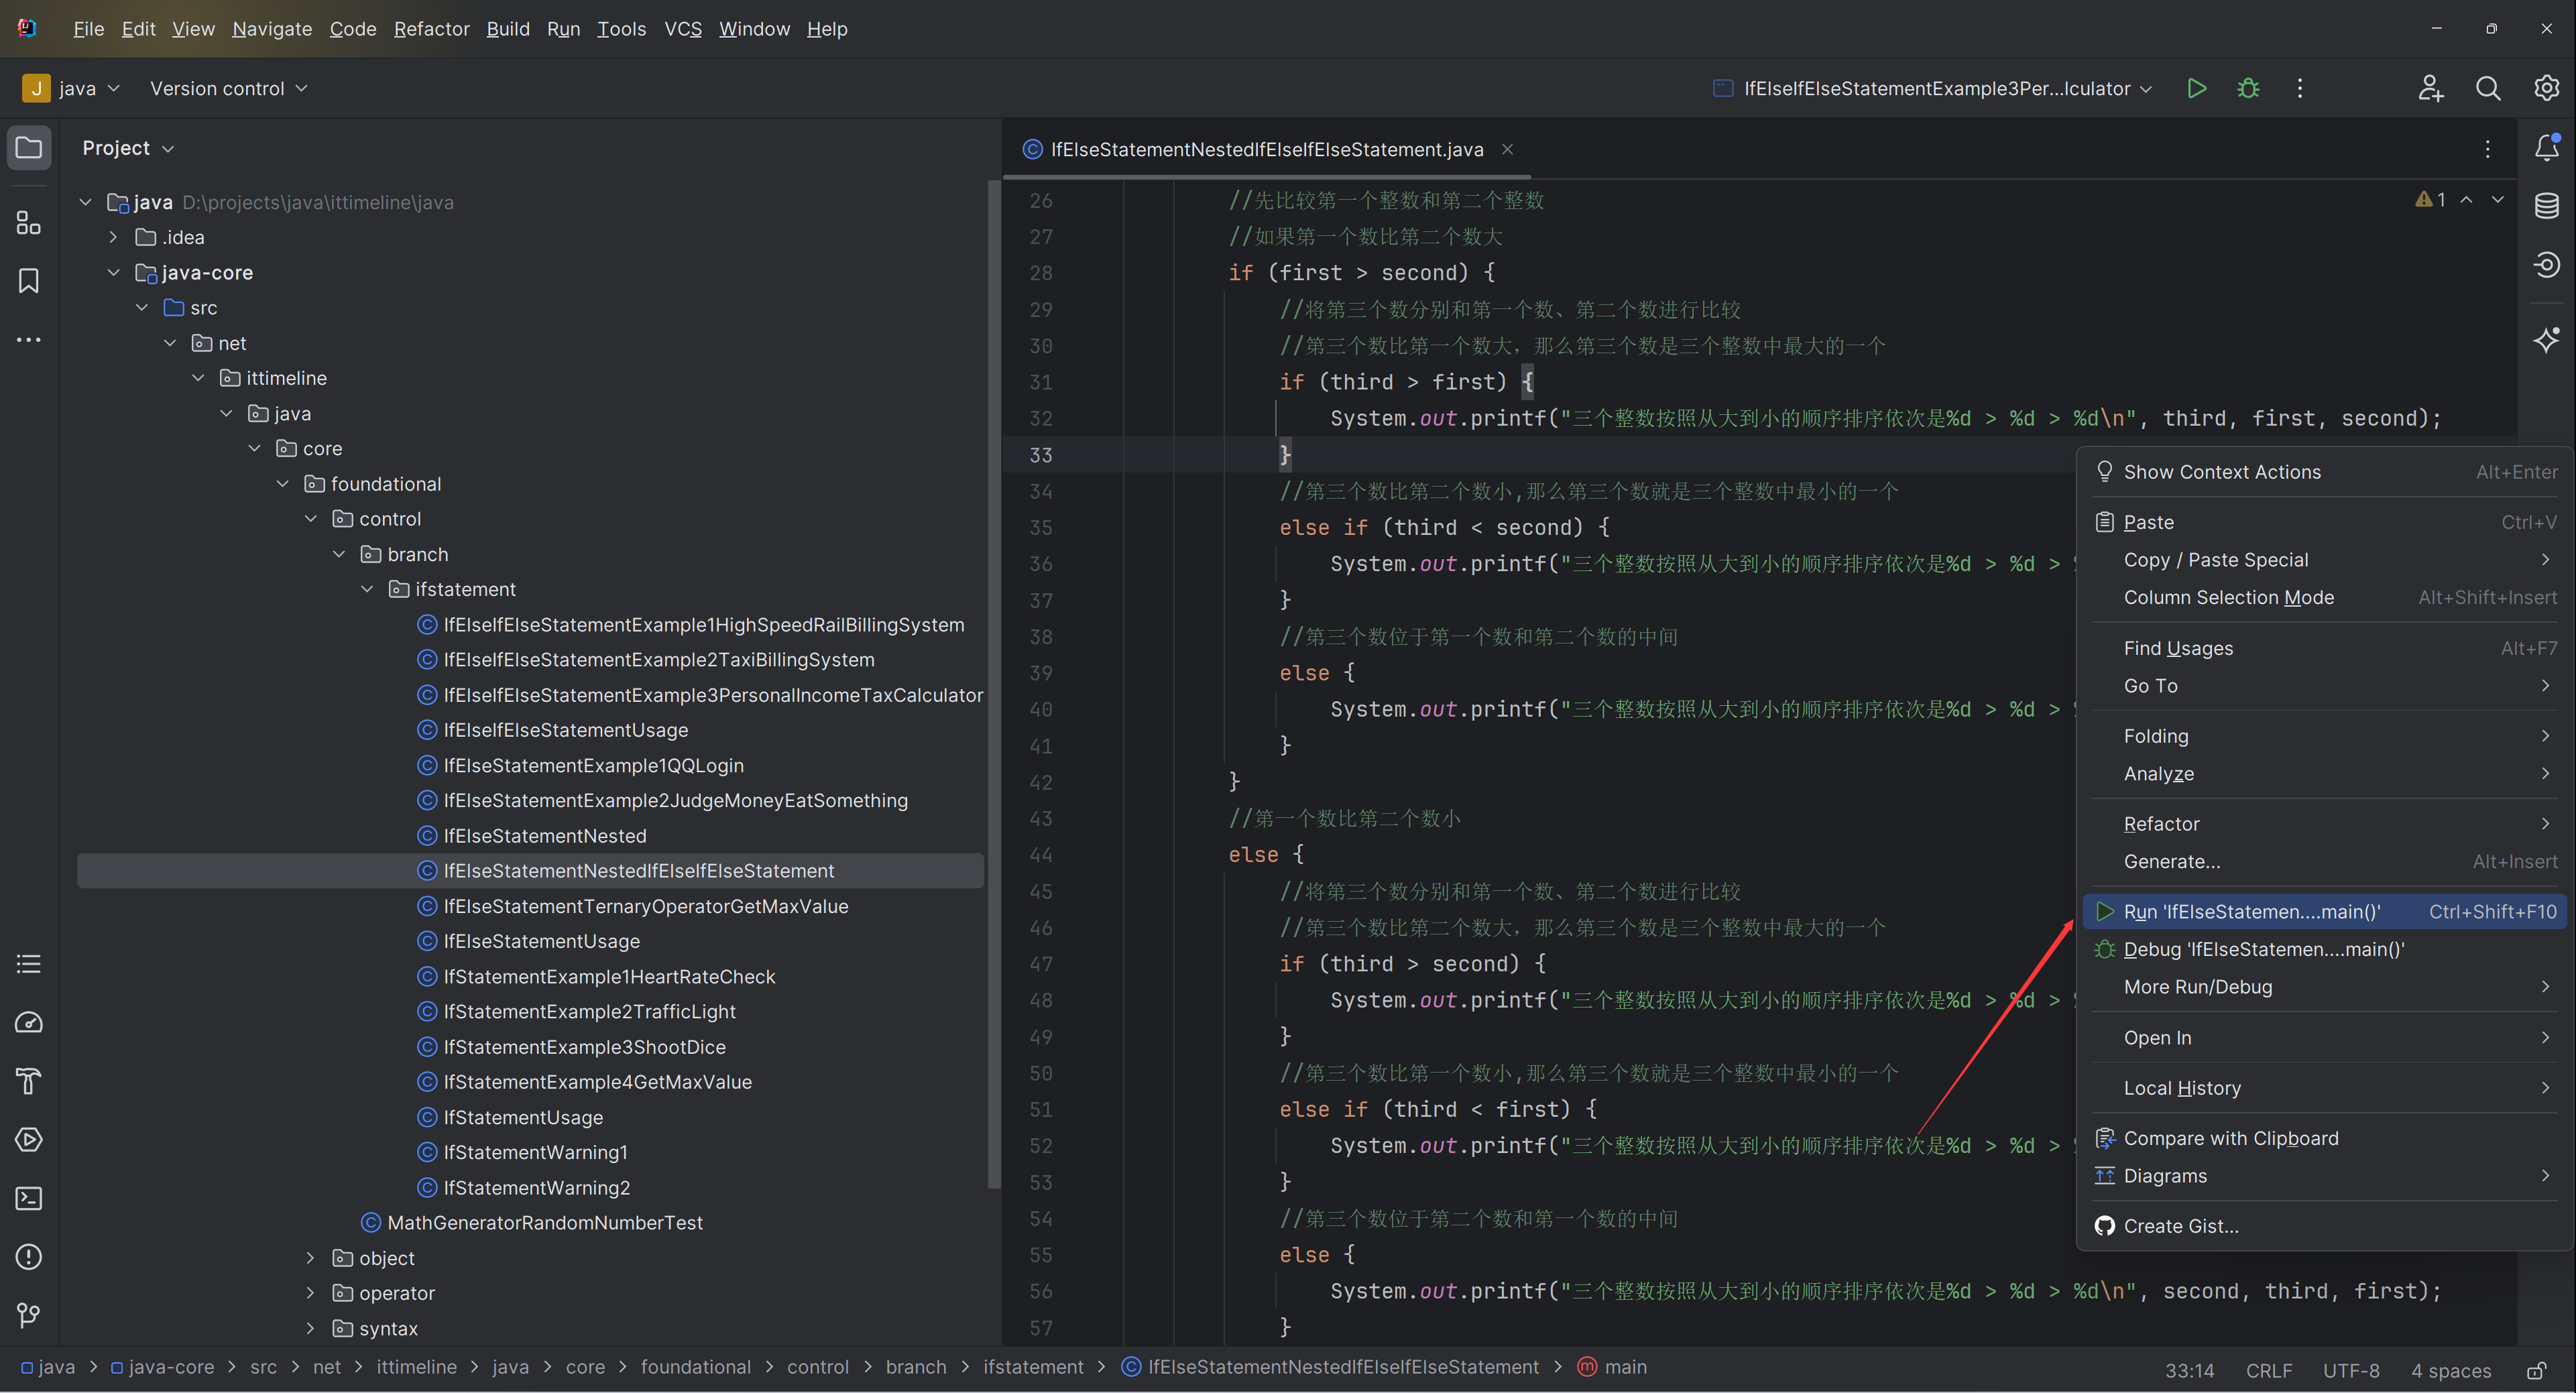The image size is (2576, 1393).
Task: Open More Actions menu next to Debug
Action: pos(2300,88)
